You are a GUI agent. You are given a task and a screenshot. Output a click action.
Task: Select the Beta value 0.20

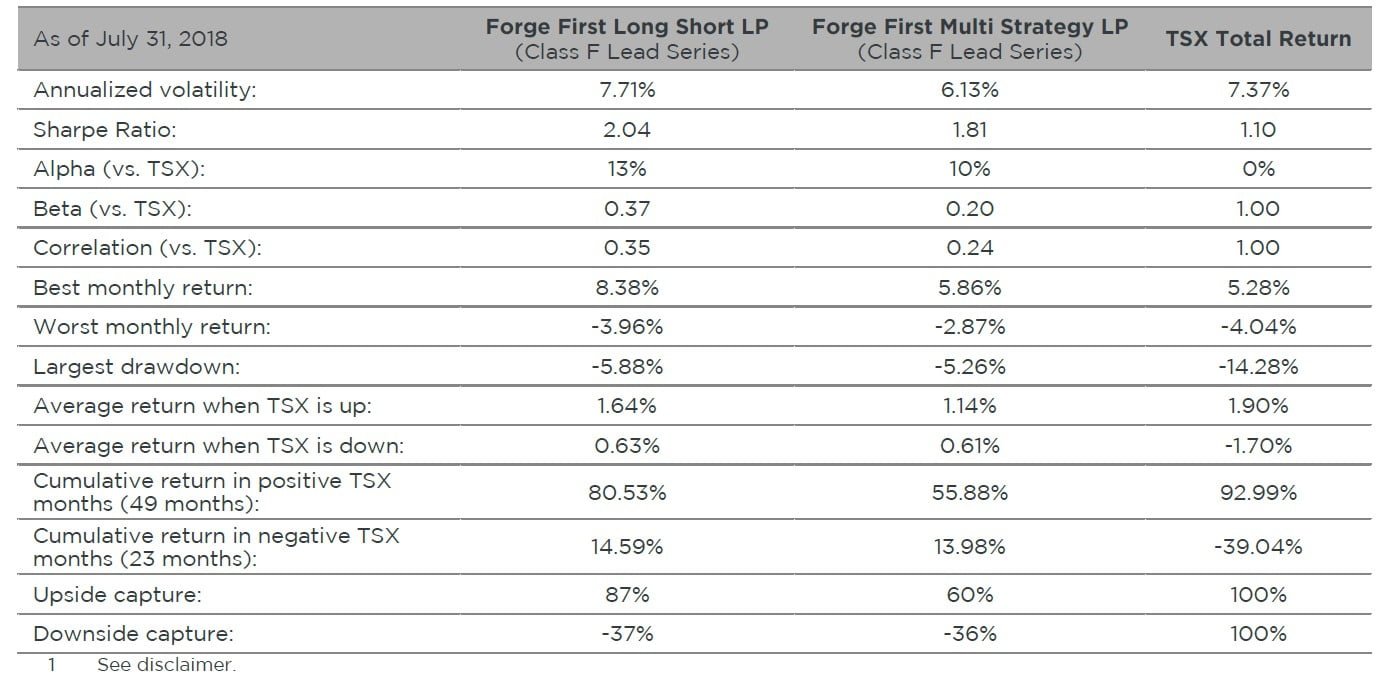pos(969,209)
